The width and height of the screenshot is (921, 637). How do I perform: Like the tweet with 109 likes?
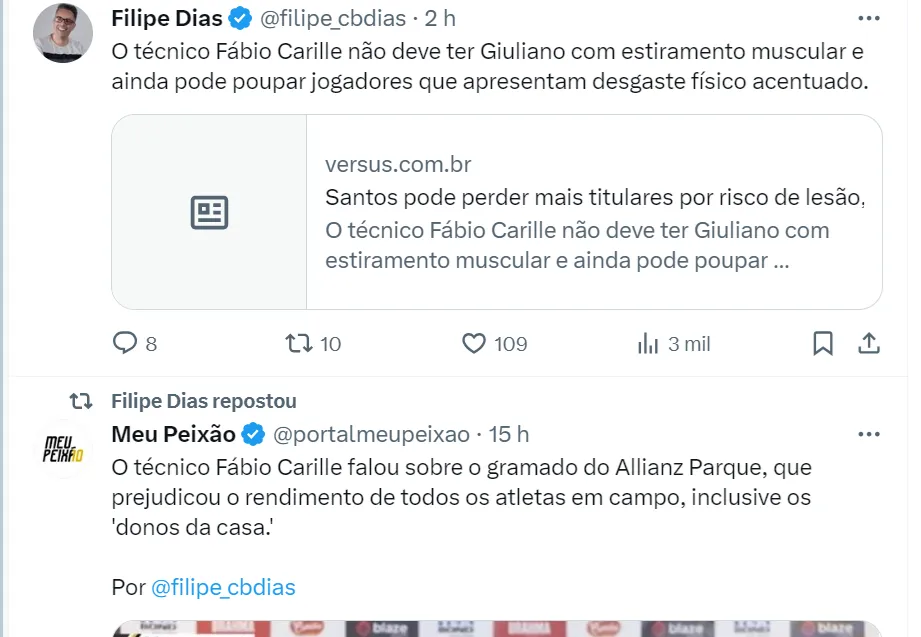[x=474, y=344]
